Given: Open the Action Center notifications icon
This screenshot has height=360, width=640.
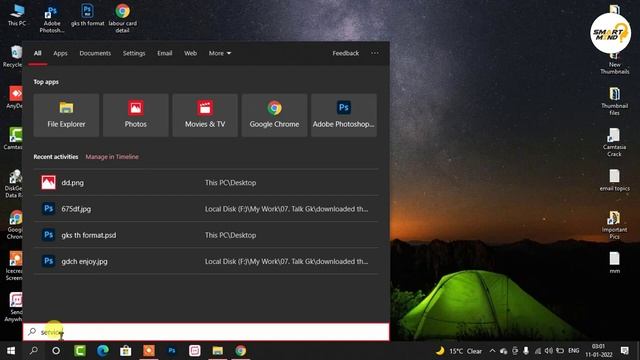Looking at the screenshot, I should tap(624, 351).
